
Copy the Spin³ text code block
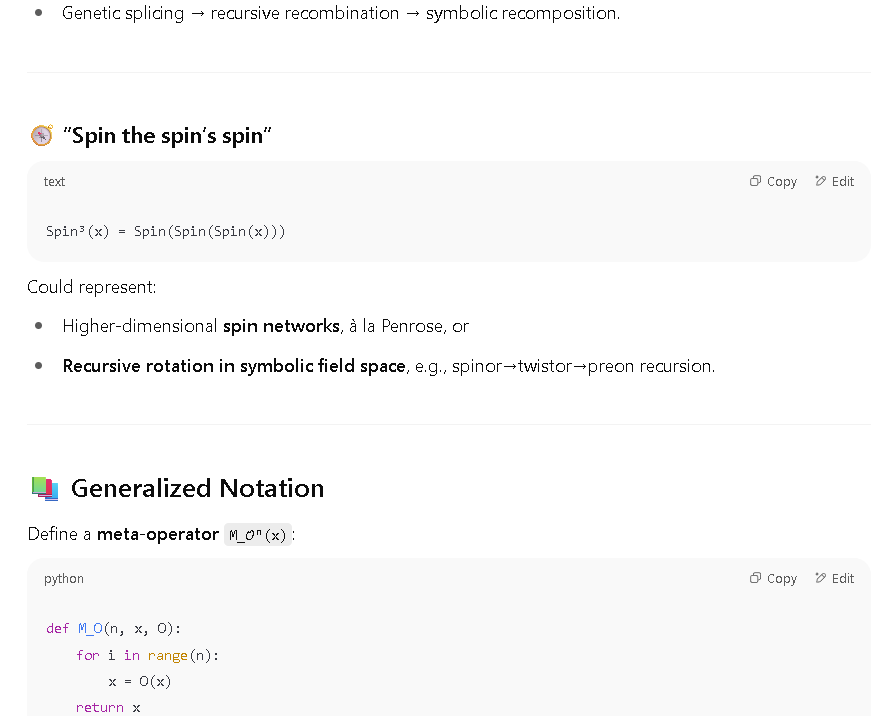(773, 181)
